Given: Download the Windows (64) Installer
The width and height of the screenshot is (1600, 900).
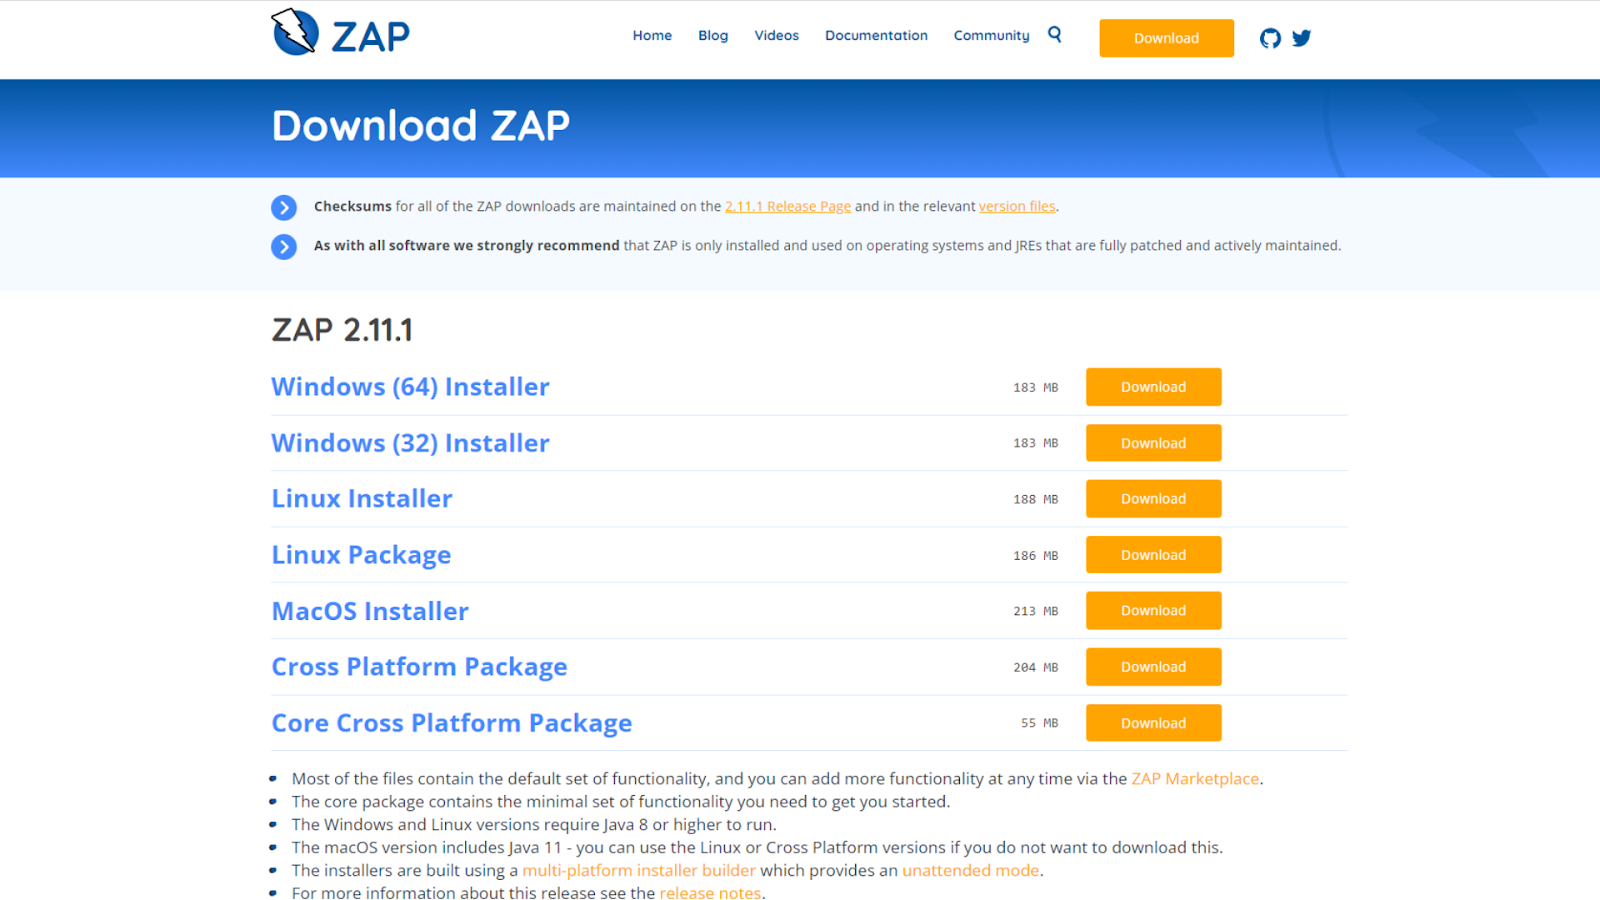Looking at the screenshot, I should coord(1153,387).
